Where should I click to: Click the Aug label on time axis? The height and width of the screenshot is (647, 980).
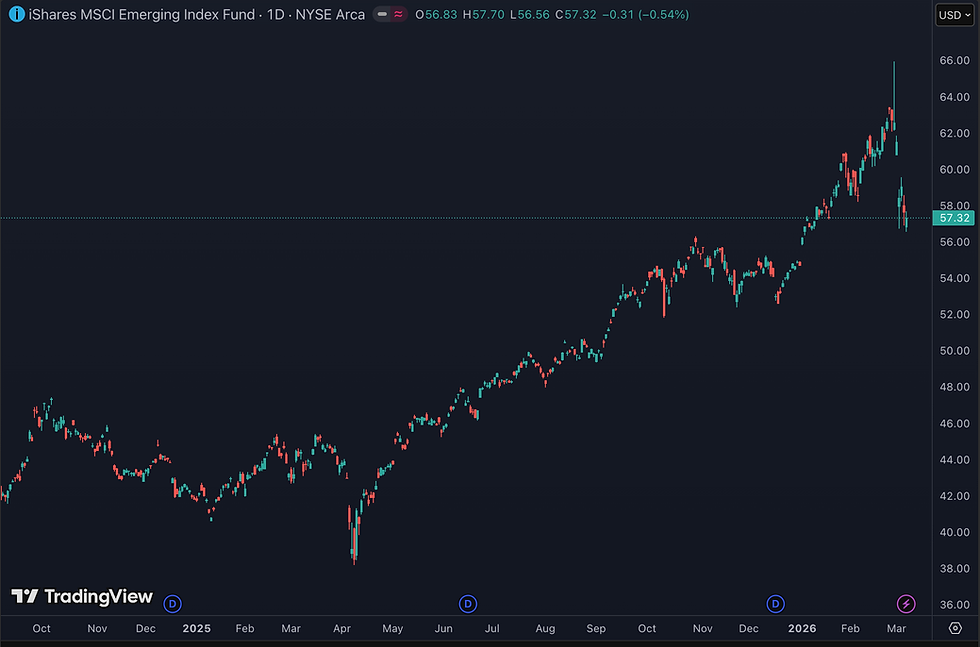(545, 628)
